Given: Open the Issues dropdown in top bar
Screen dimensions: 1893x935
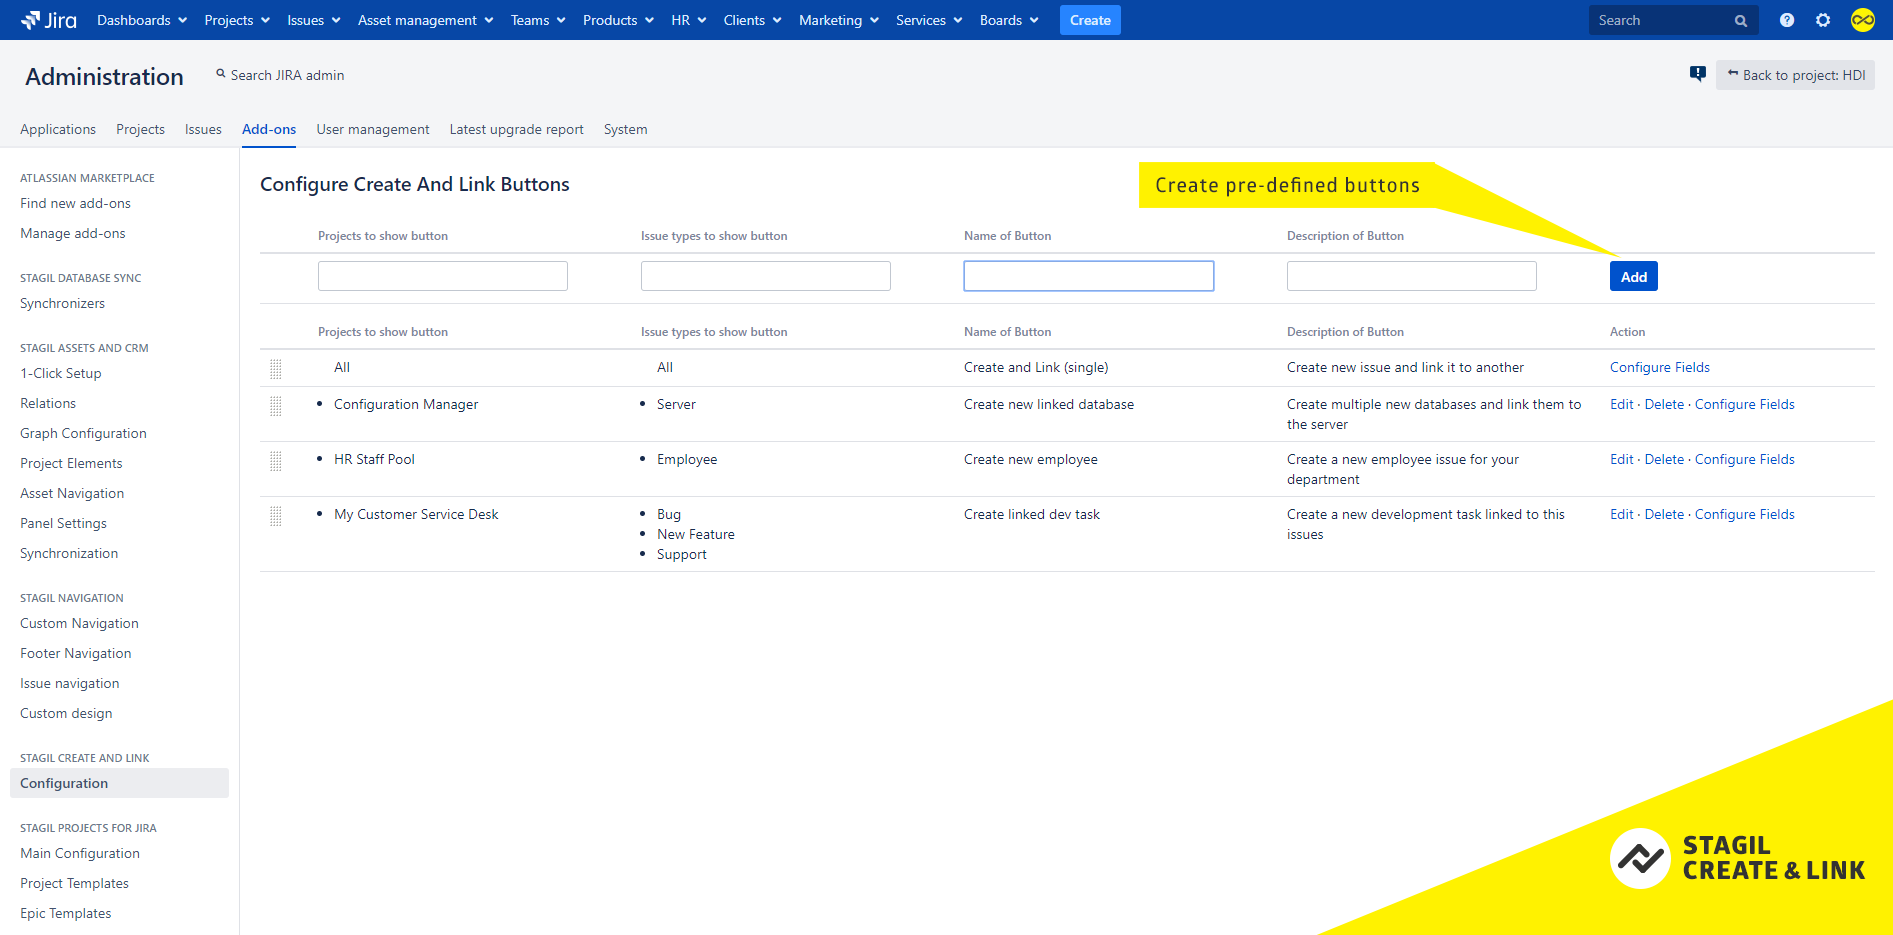Looking at the screenshot, I should (x=314, y=20).
